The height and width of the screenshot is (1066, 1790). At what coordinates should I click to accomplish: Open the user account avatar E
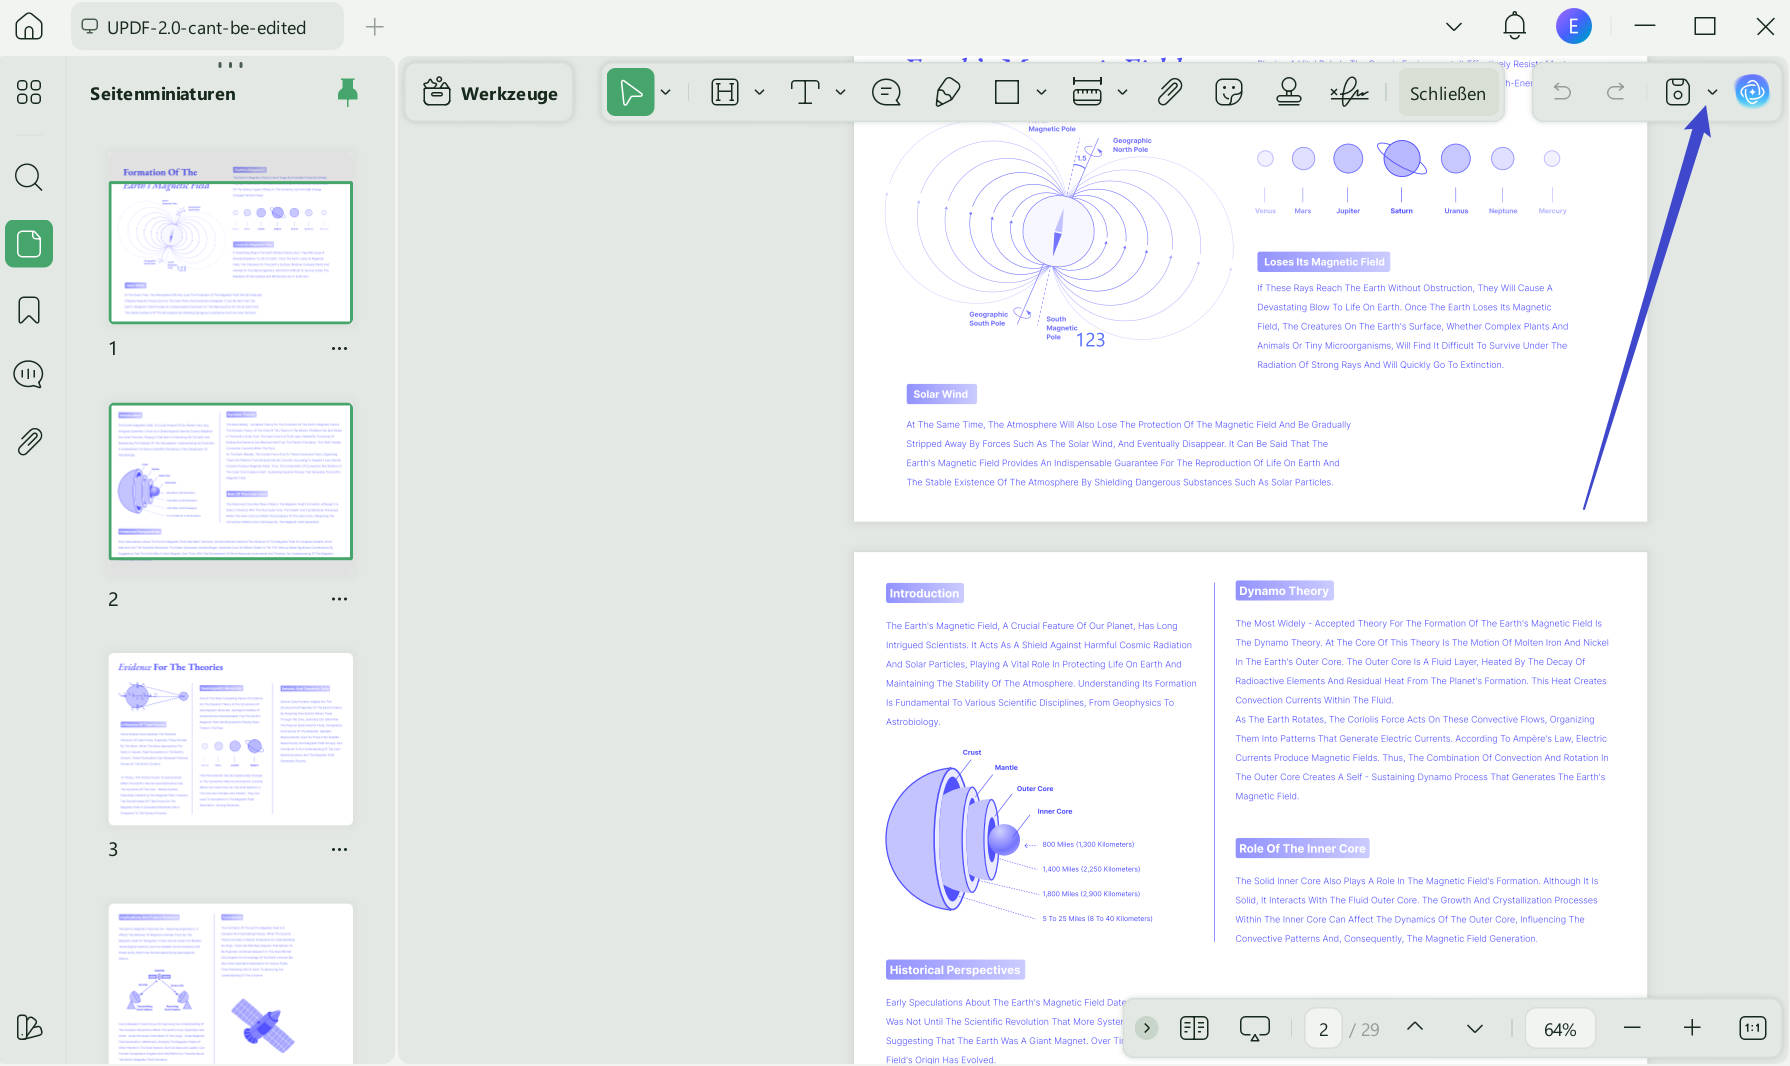click(x=1574, y=26)
